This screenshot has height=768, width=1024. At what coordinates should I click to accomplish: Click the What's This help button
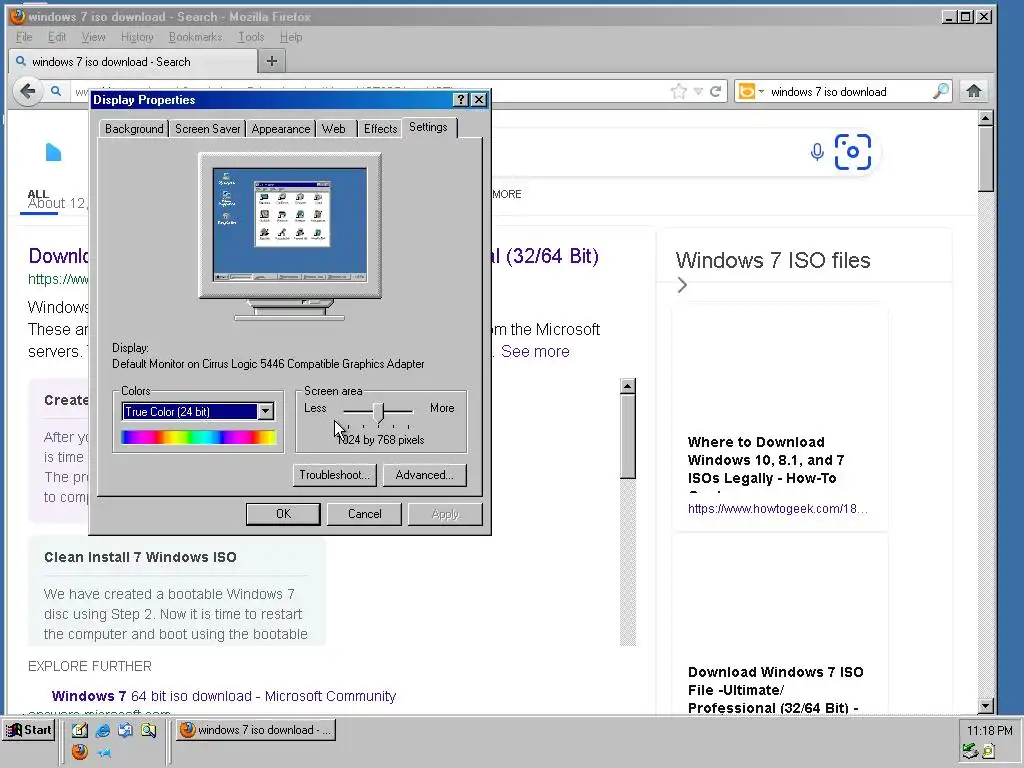click(x=460, y=99)
